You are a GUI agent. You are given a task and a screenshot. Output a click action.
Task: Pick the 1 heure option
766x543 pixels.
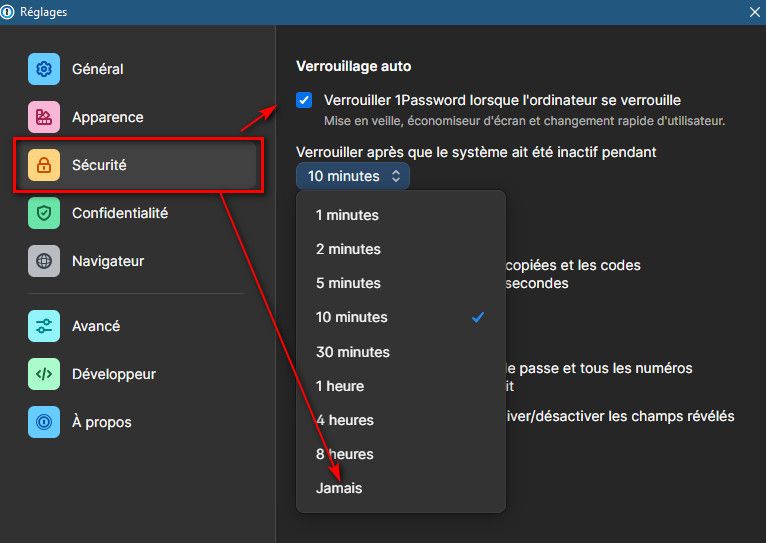[x=340, y=386]
